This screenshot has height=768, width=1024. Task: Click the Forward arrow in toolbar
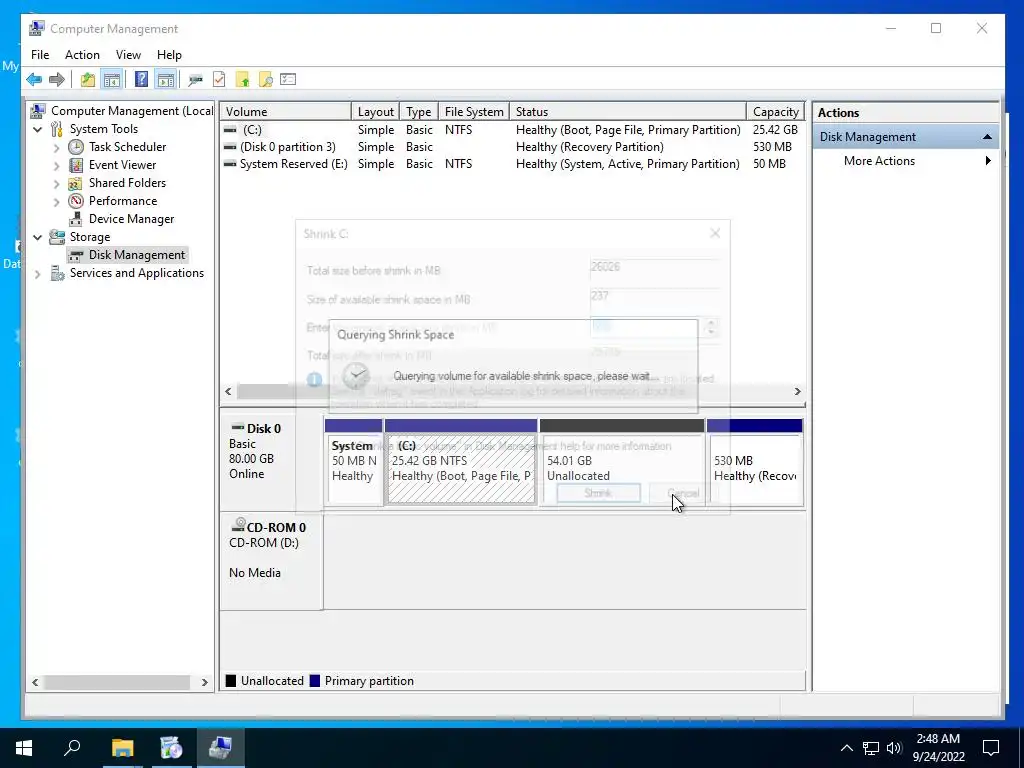[x=57, y=80]
